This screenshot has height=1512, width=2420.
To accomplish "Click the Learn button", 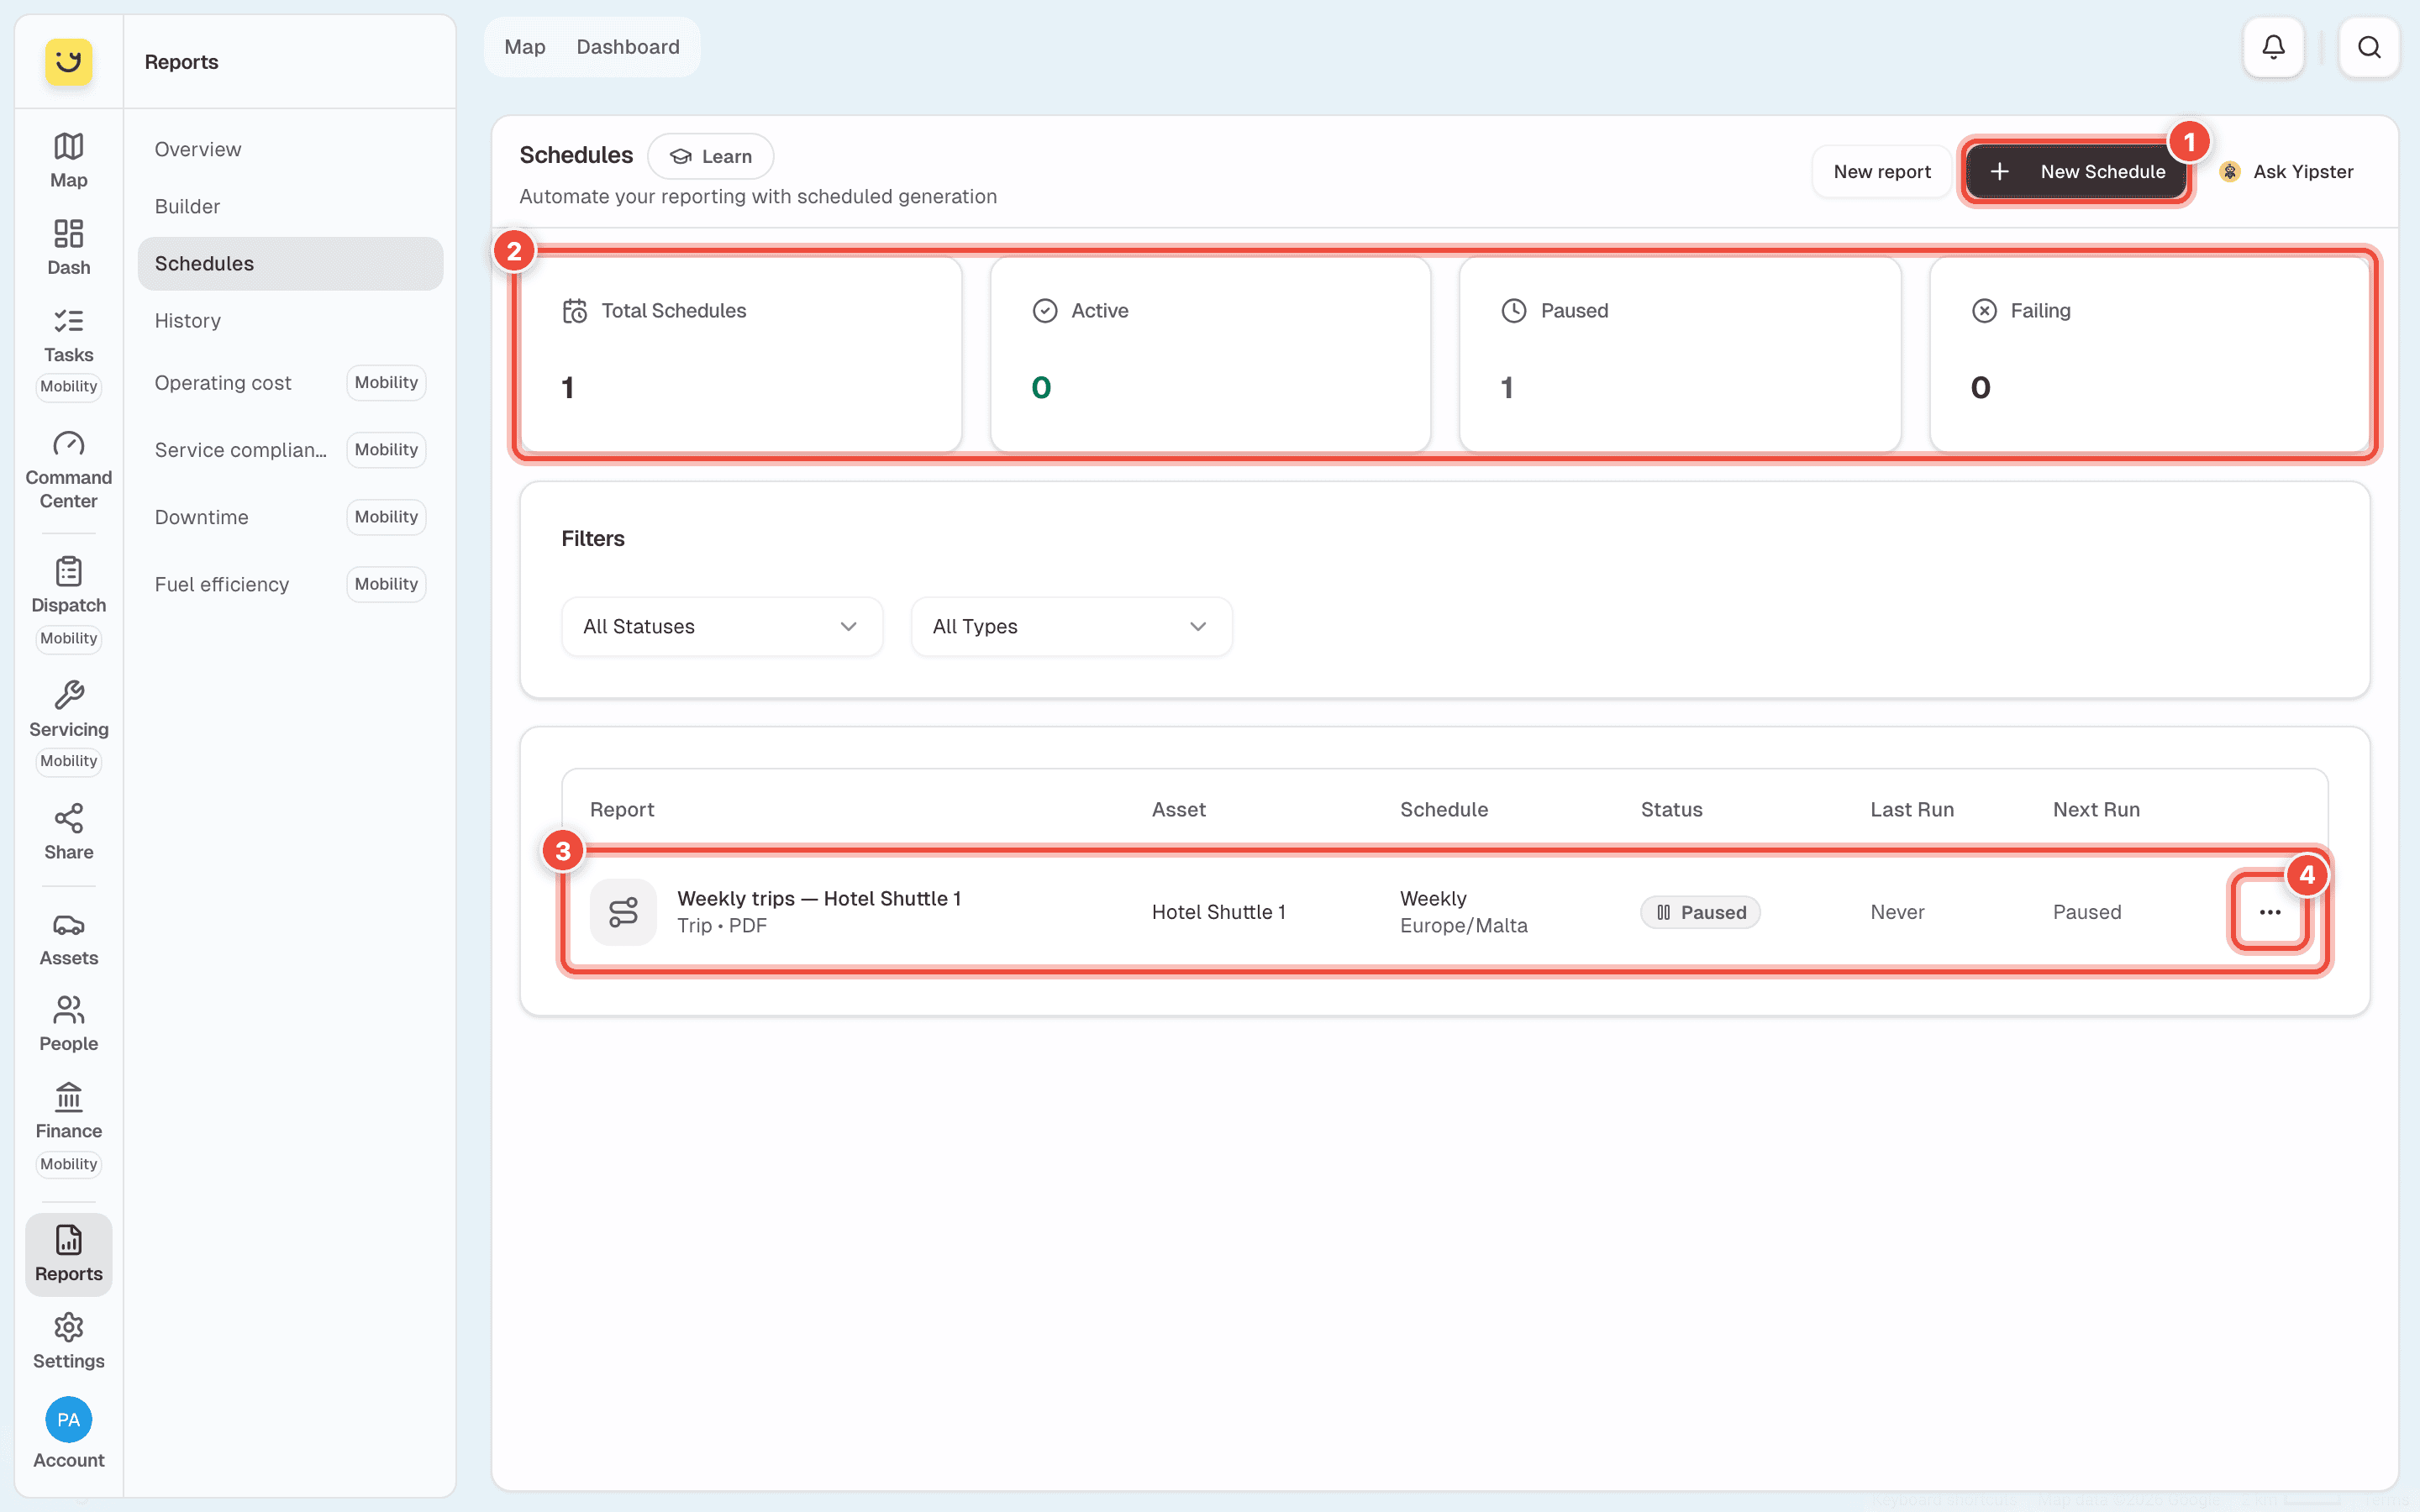I will click(x=710, y=156).
